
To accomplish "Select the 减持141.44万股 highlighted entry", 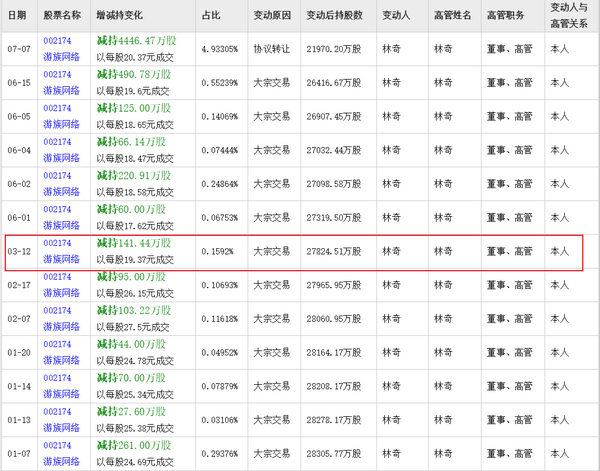I will [133, 243].
